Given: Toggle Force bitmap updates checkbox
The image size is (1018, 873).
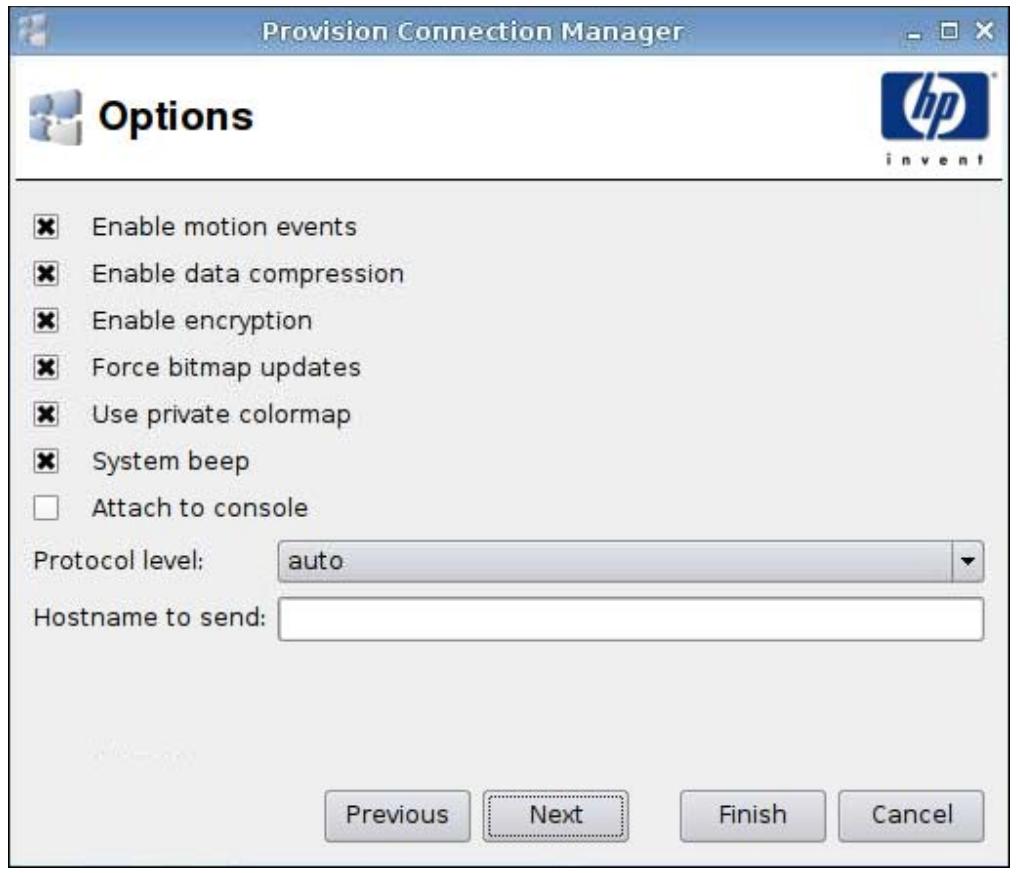Looking at the screenshot, I should [x=46, y=367].
